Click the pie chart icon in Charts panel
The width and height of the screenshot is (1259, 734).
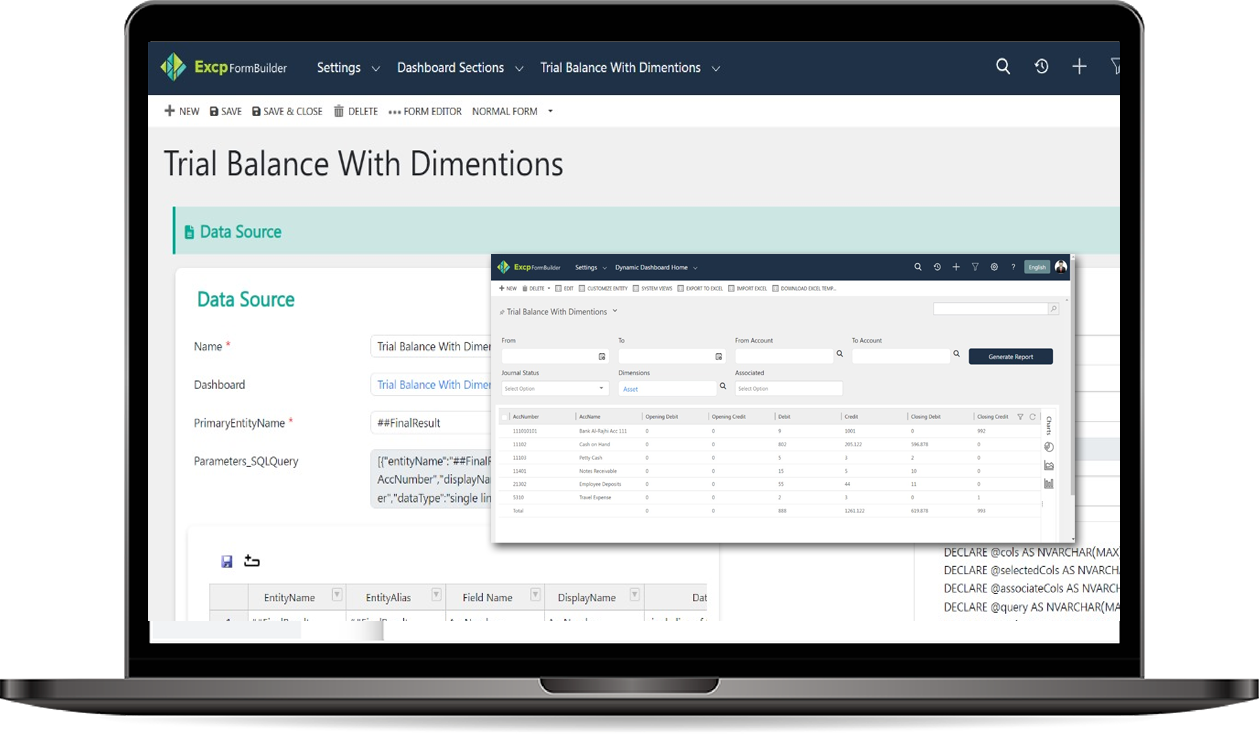tap(1049, 447)
